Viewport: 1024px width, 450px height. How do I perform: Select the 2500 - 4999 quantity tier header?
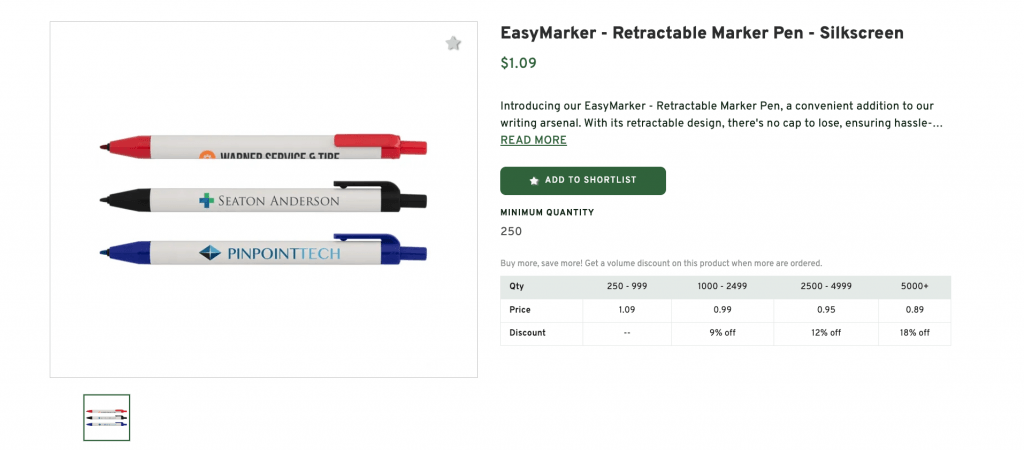(x=825, y=287)
